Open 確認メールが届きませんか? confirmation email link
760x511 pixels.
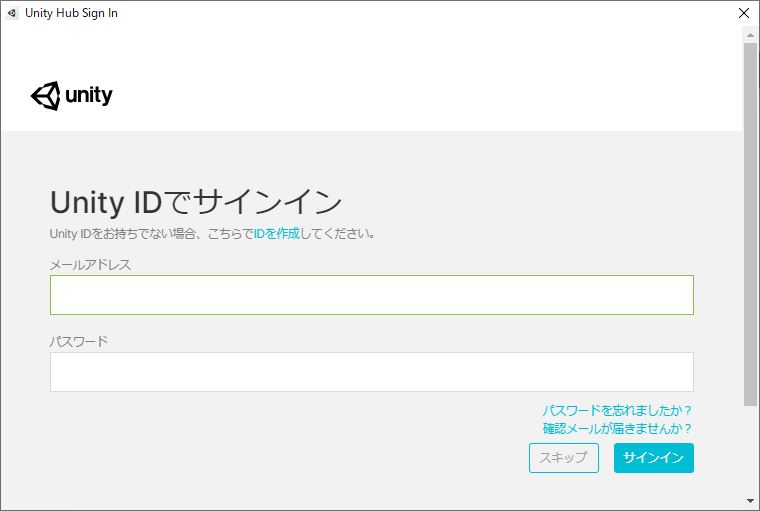coord(617,429)
